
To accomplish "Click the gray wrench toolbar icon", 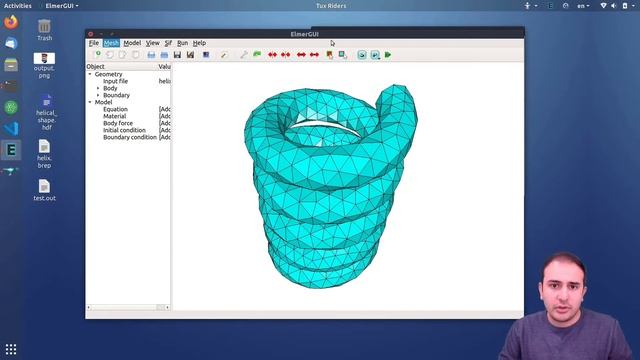I will coord(244,55).
